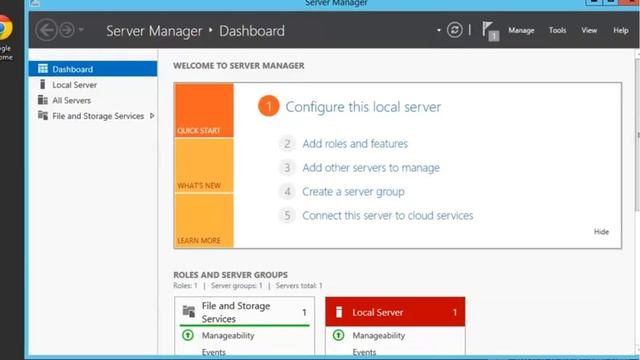640x360 pixels.
Task: Click the File and Storage Services tile icon
Action: 189,312
